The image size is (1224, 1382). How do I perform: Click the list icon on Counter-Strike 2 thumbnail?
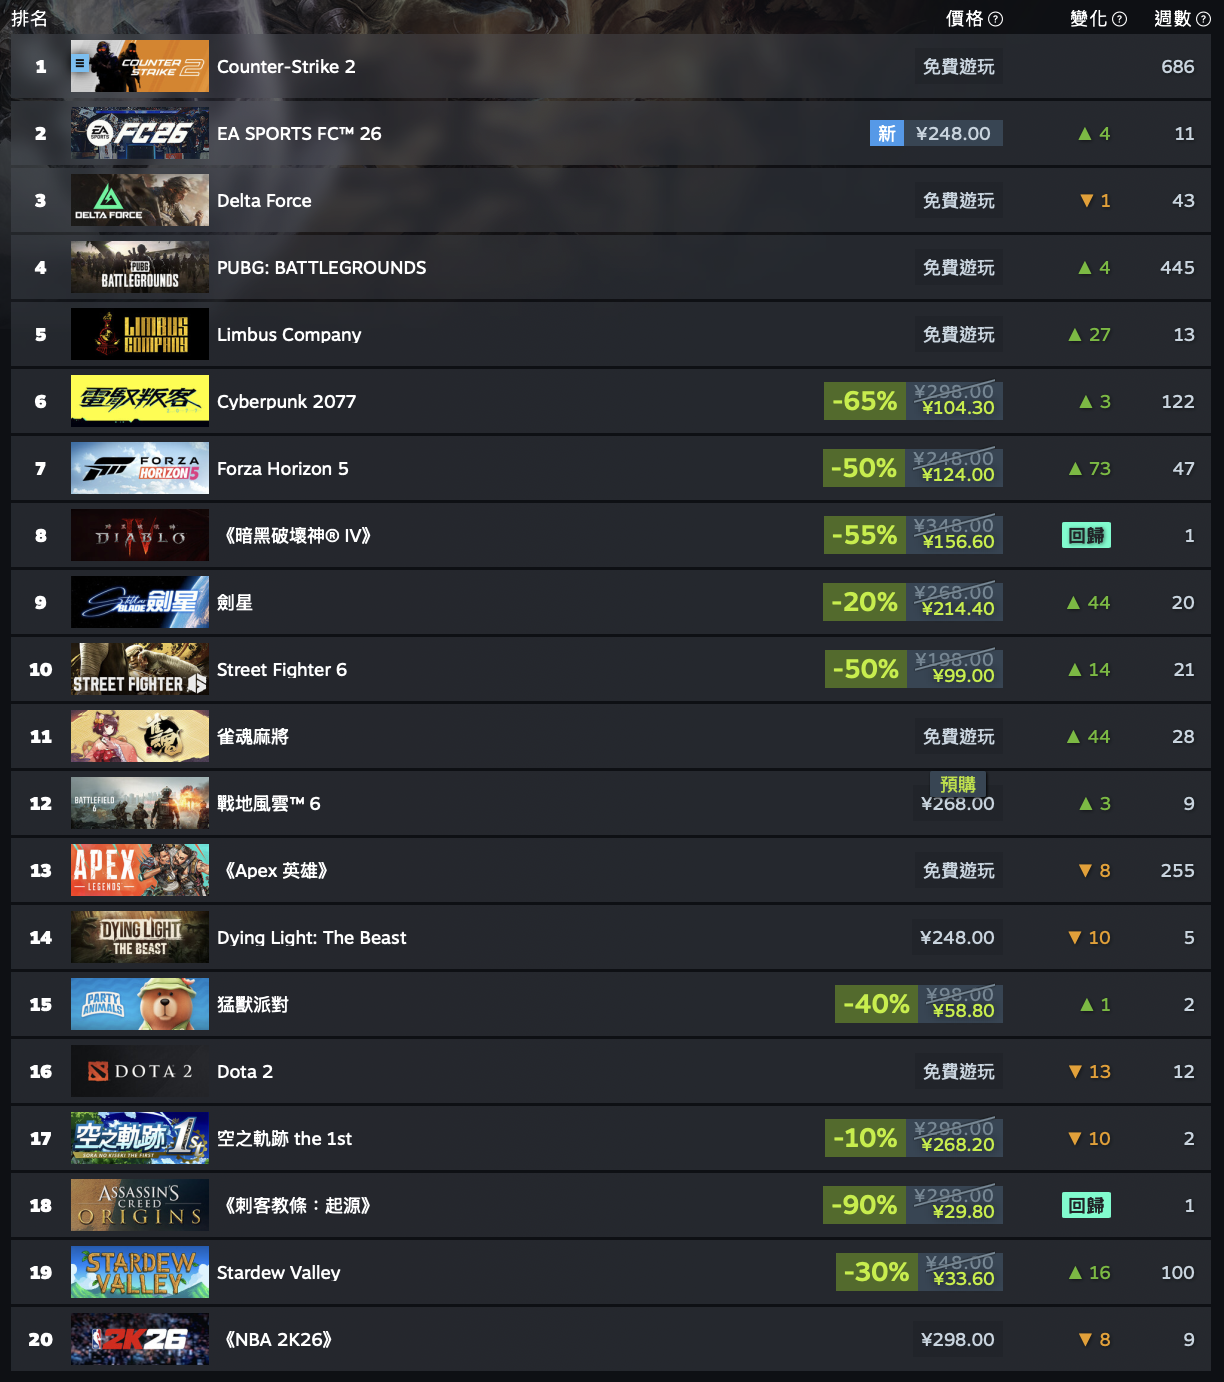[80, 63]
